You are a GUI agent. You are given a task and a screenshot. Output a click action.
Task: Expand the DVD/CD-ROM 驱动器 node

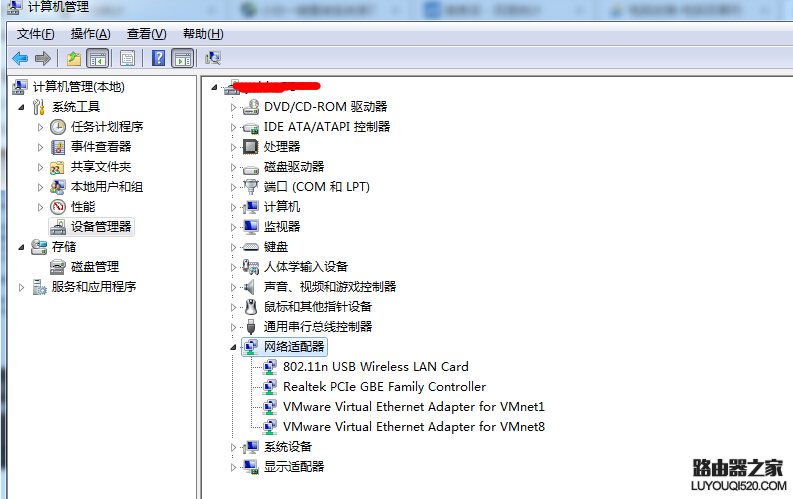(x=233, y=107)
